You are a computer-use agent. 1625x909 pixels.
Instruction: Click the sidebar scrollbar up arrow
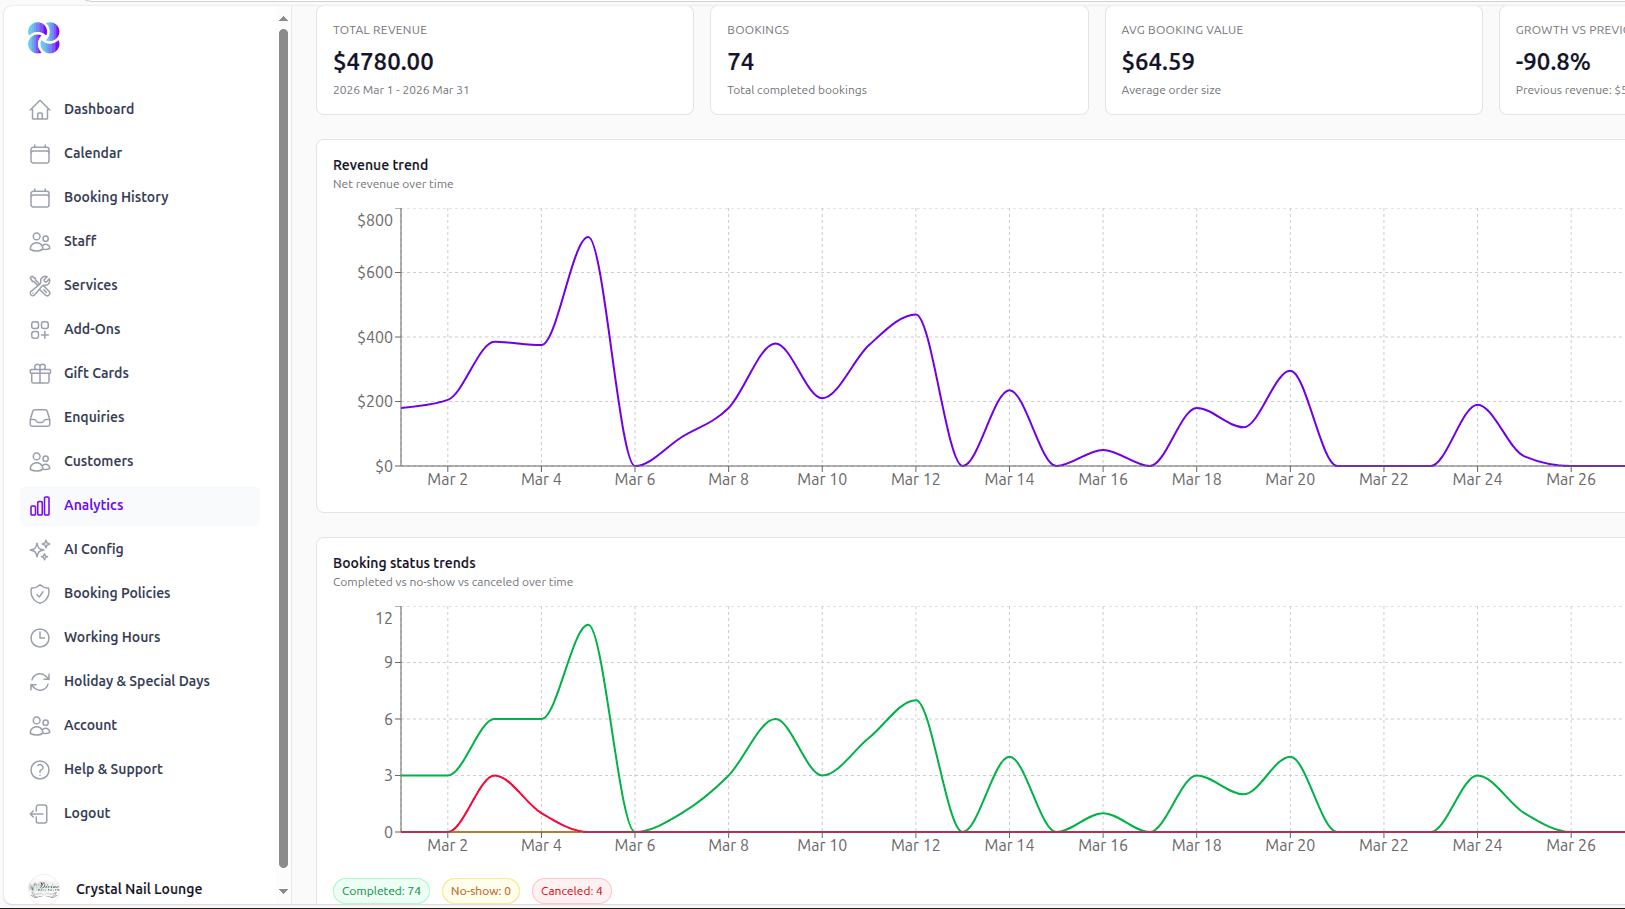[x=283, y=18]
